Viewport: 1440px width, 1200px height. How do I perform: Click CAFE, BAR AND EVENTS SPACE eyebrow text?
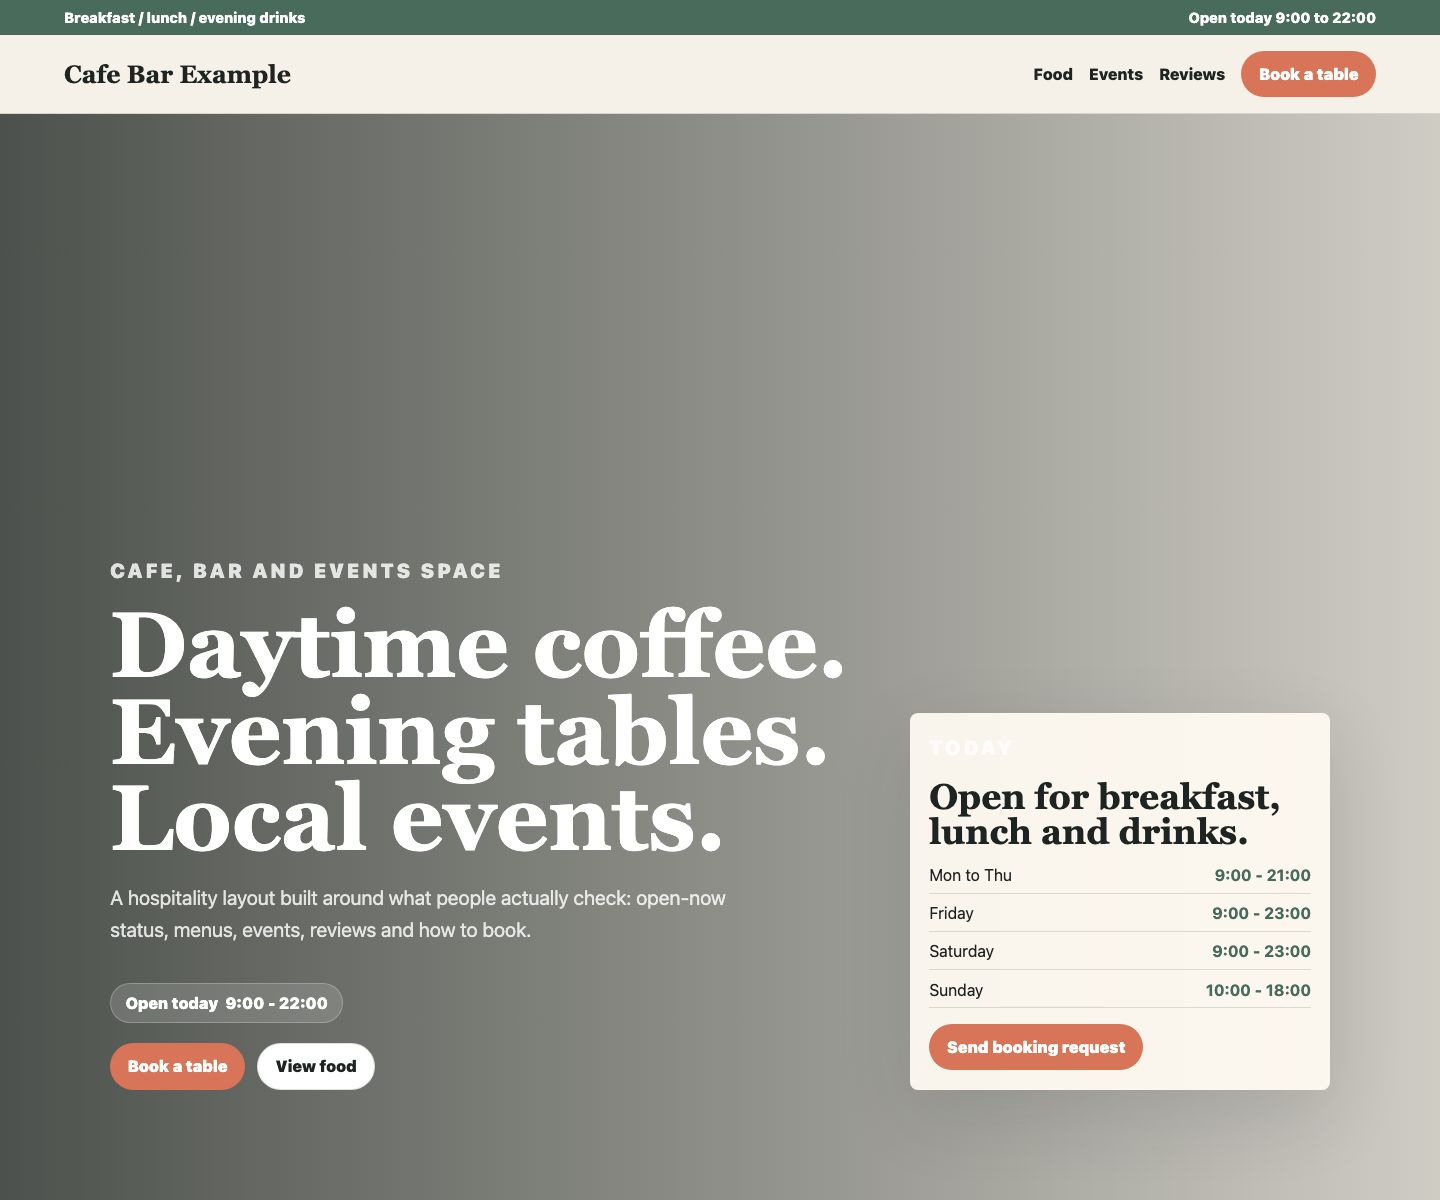click(306, 571)
